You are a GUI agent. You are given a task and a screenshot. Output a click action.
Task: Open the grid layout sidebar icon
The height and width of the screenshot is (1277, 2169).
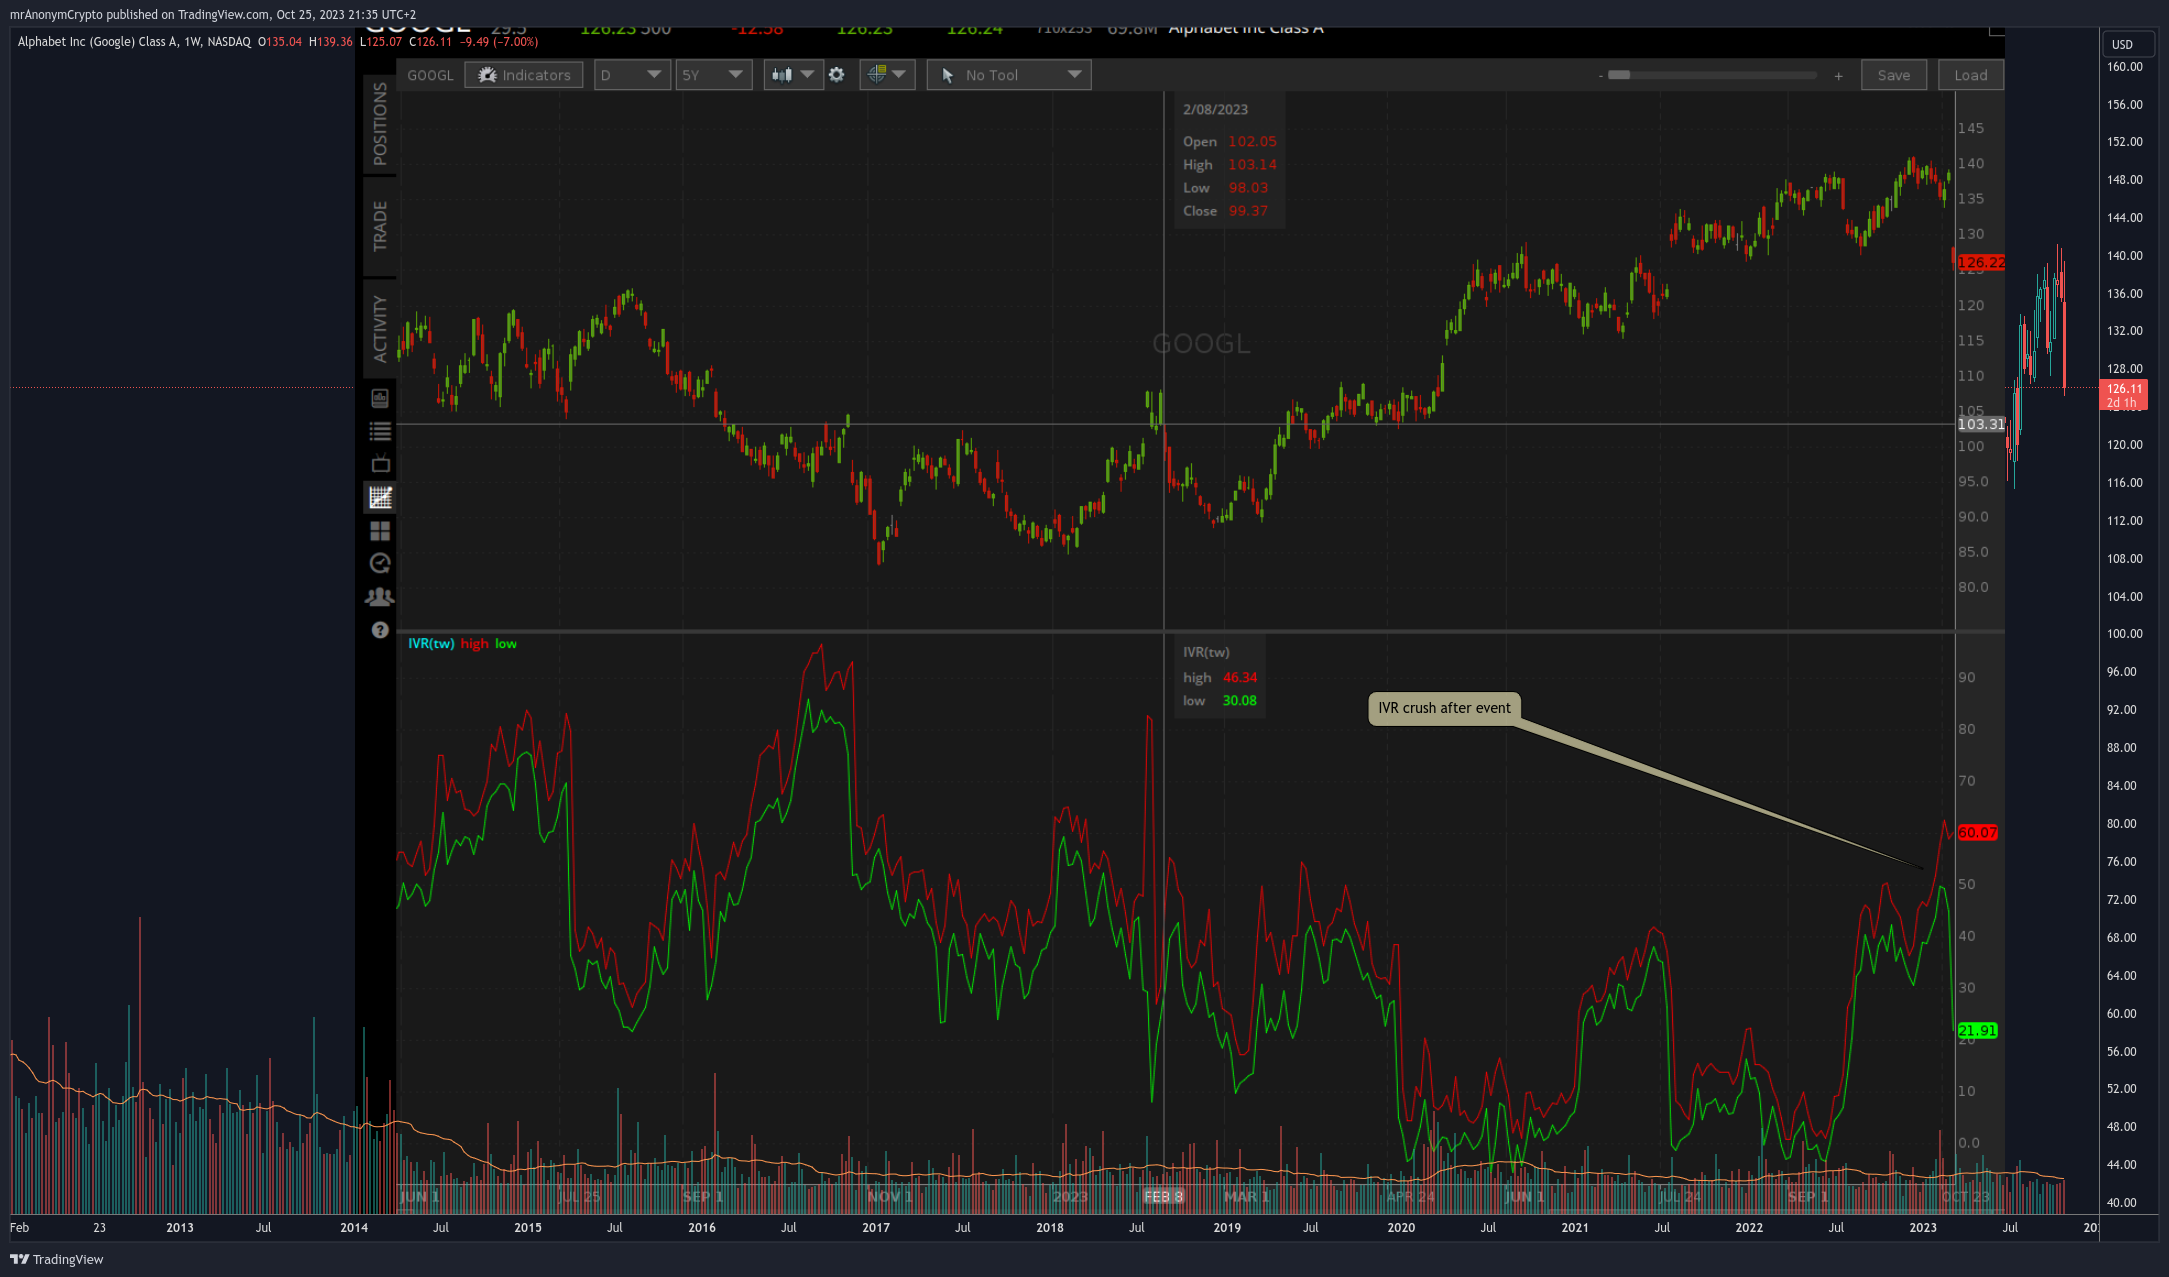380,530
